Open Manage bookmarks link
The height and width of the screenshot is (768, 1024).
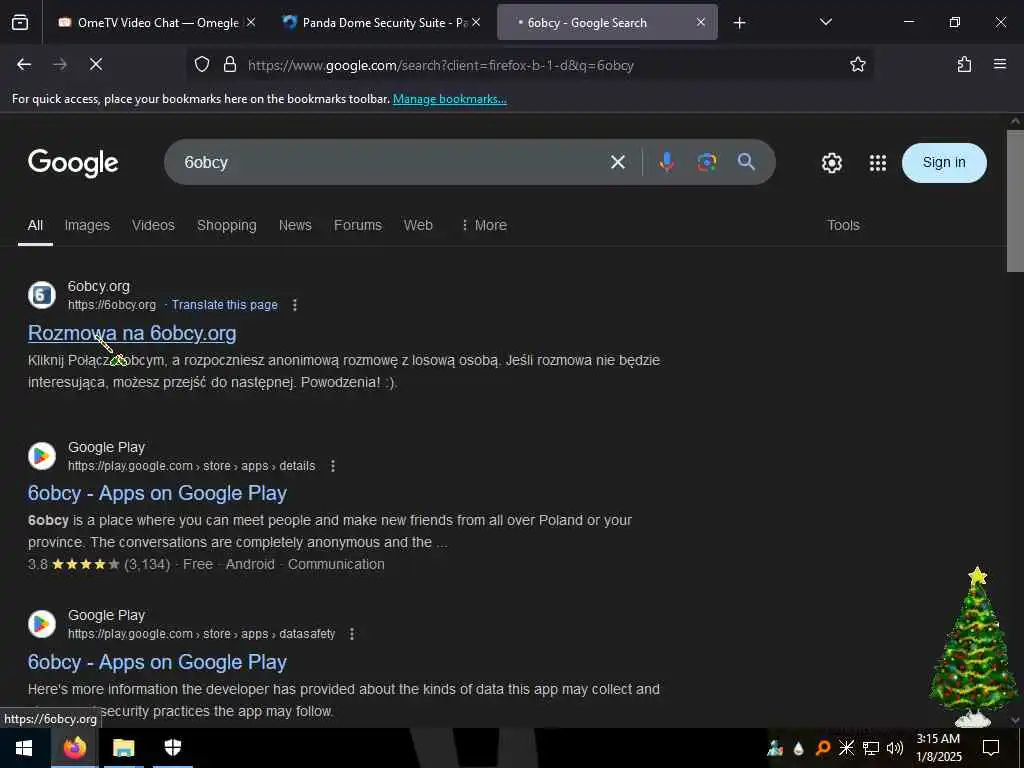449,99
